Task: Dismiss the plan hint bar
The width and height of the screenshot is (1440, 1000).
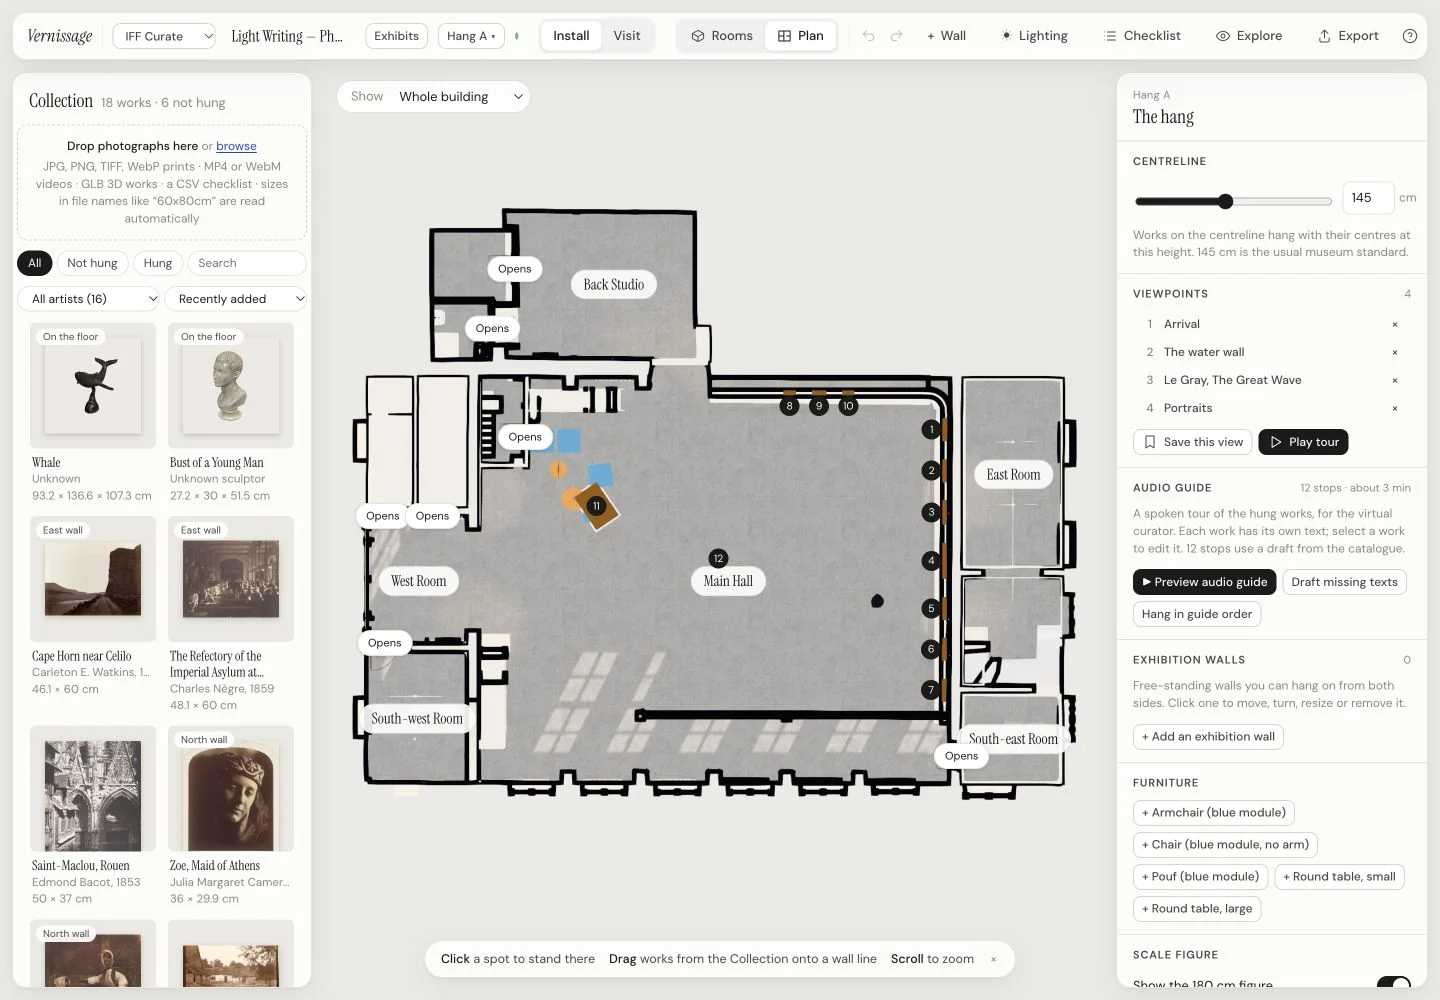Action: coord(993,959)
